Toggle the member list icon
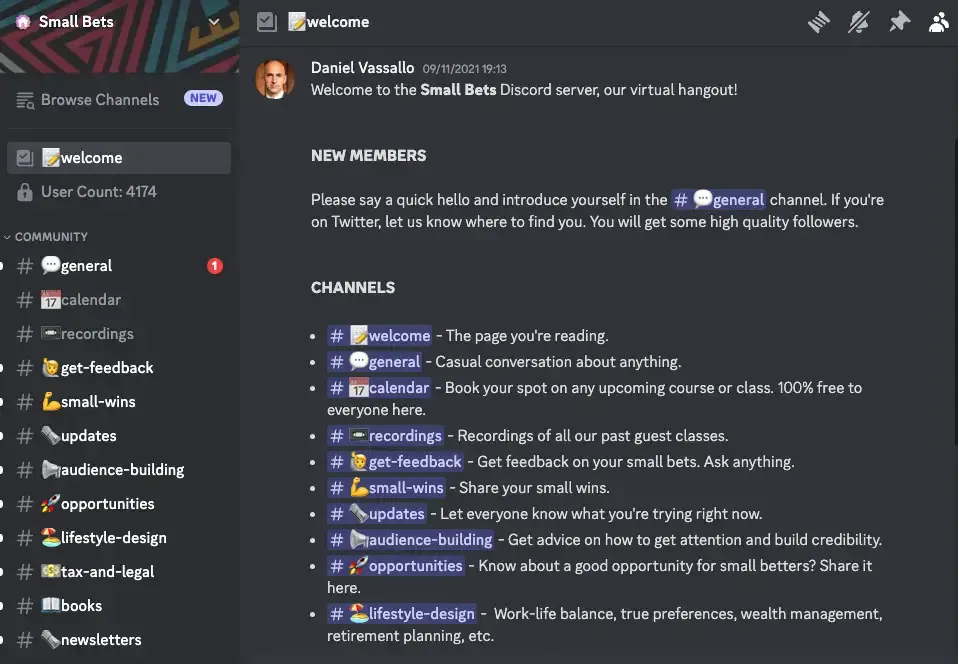 point(938,21)
